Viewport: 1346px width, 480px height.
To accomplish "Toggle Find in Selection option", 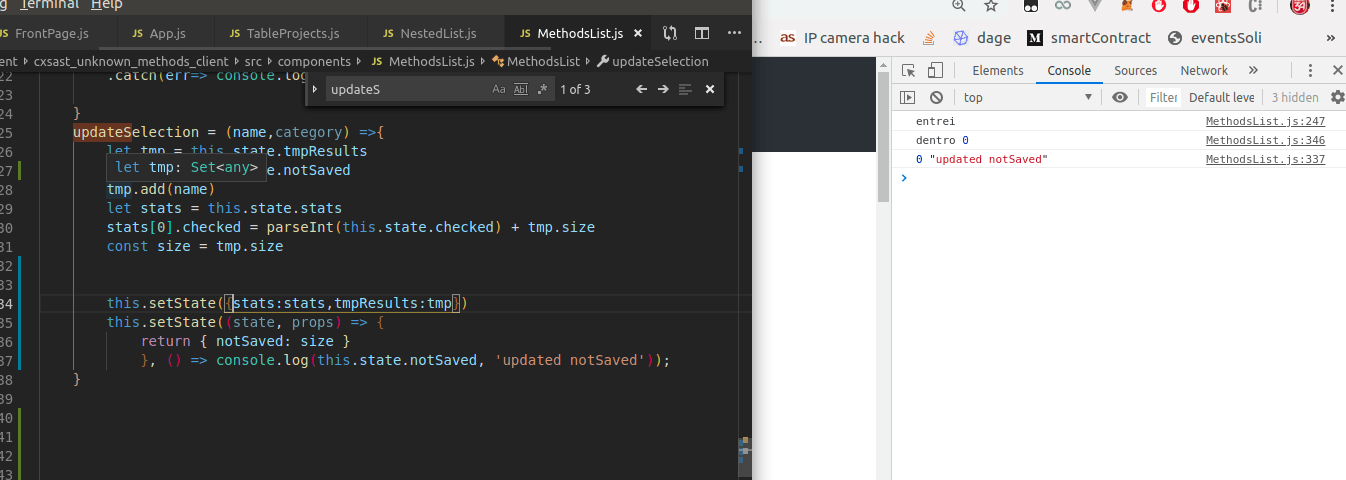I will tap(685, 89).
